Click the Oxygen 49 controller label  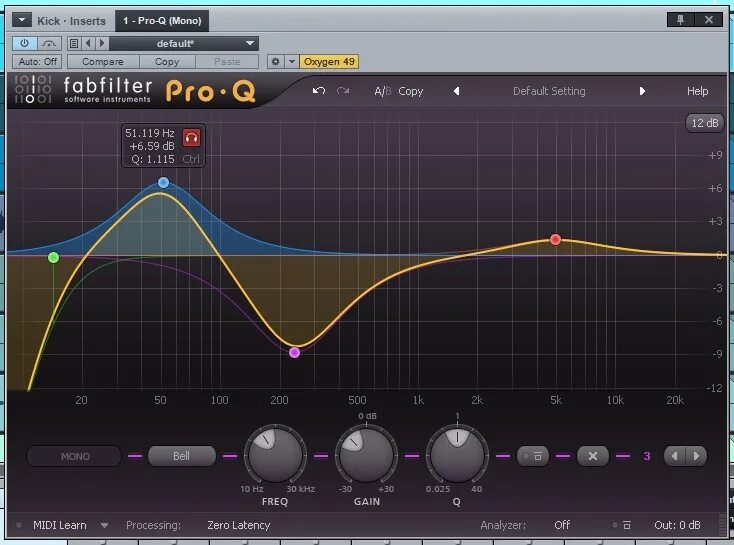[x=329, y=61]
